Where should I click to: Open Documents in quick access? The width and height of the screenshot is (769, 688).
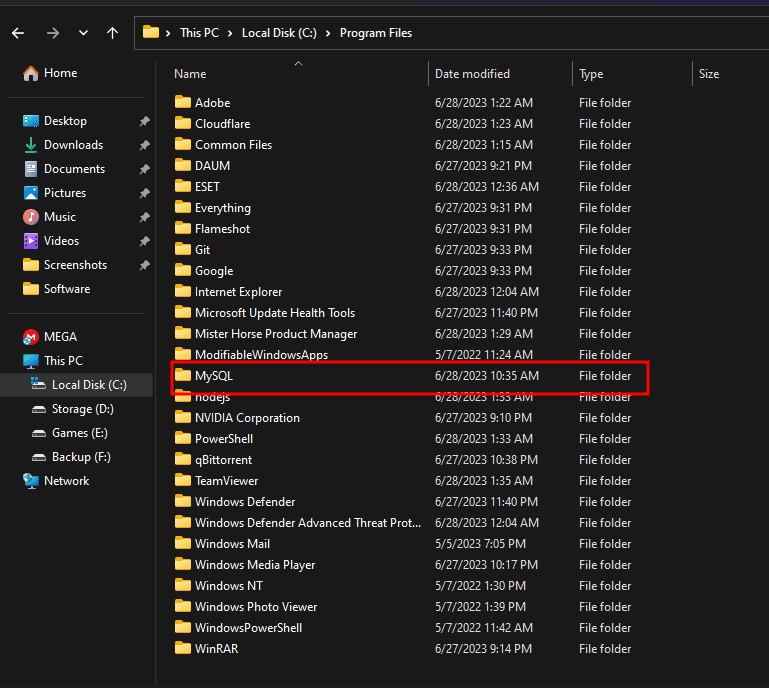click(64, 169)
